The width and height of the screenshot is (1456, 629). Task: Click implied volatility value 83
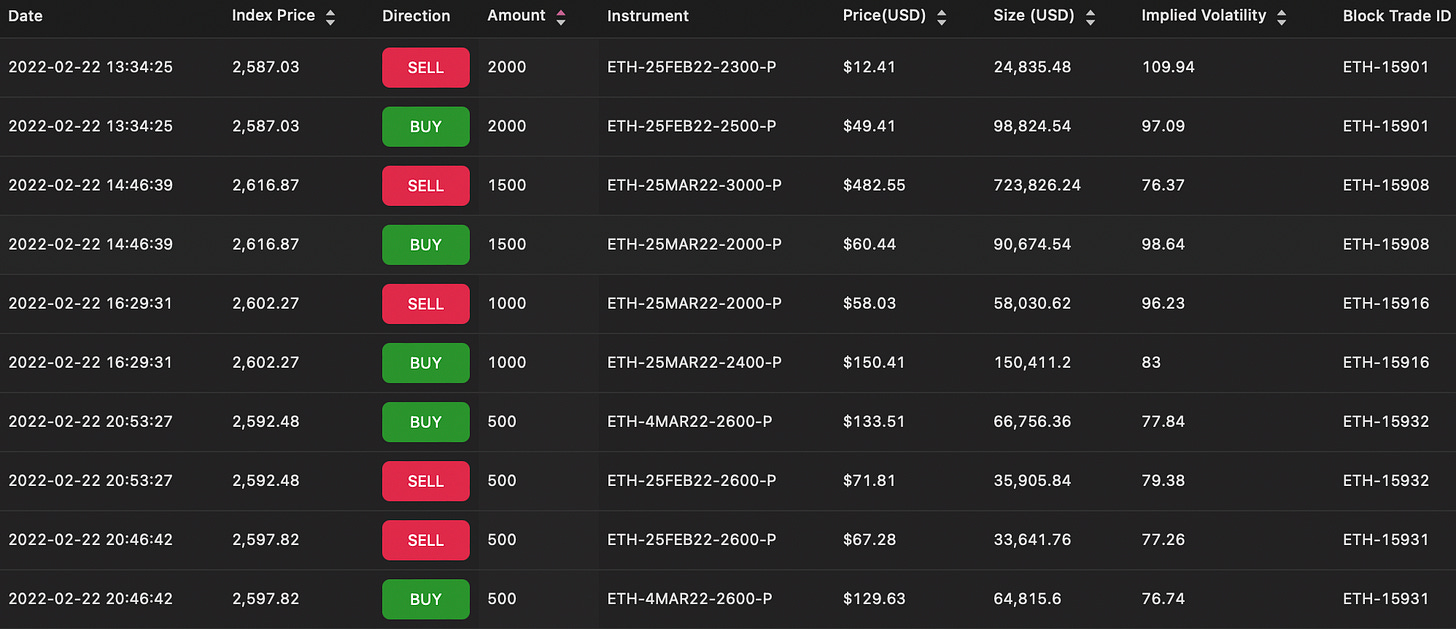1151,362
